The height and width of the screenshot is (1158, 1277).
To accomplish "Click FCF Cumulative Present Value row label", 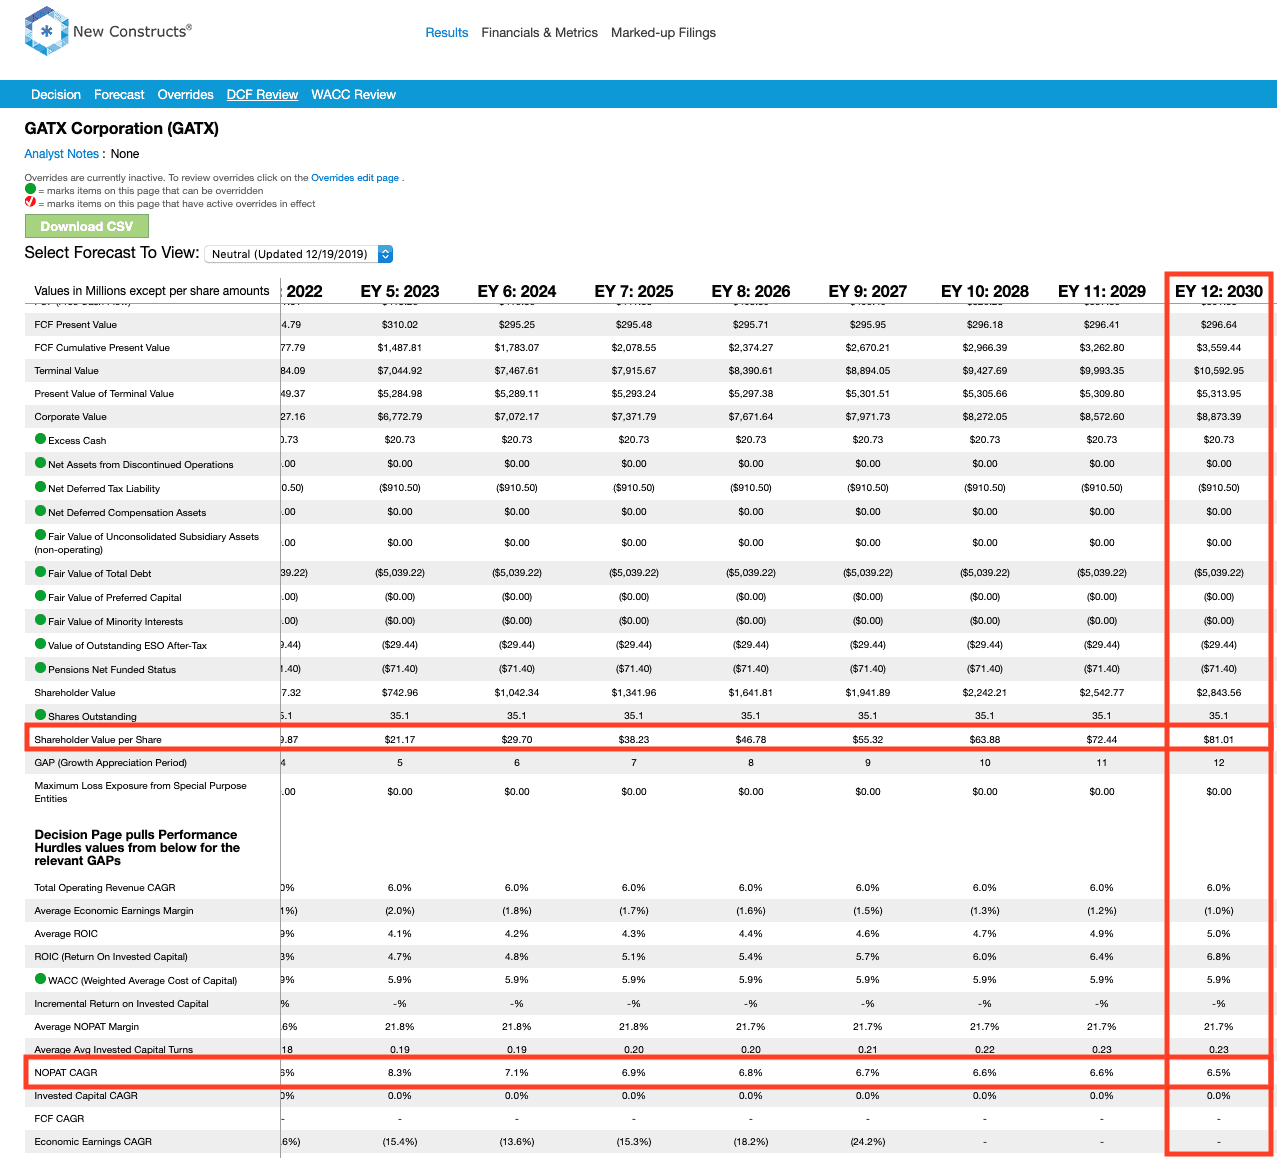I will pyautogui.click(x=102, y=348).
